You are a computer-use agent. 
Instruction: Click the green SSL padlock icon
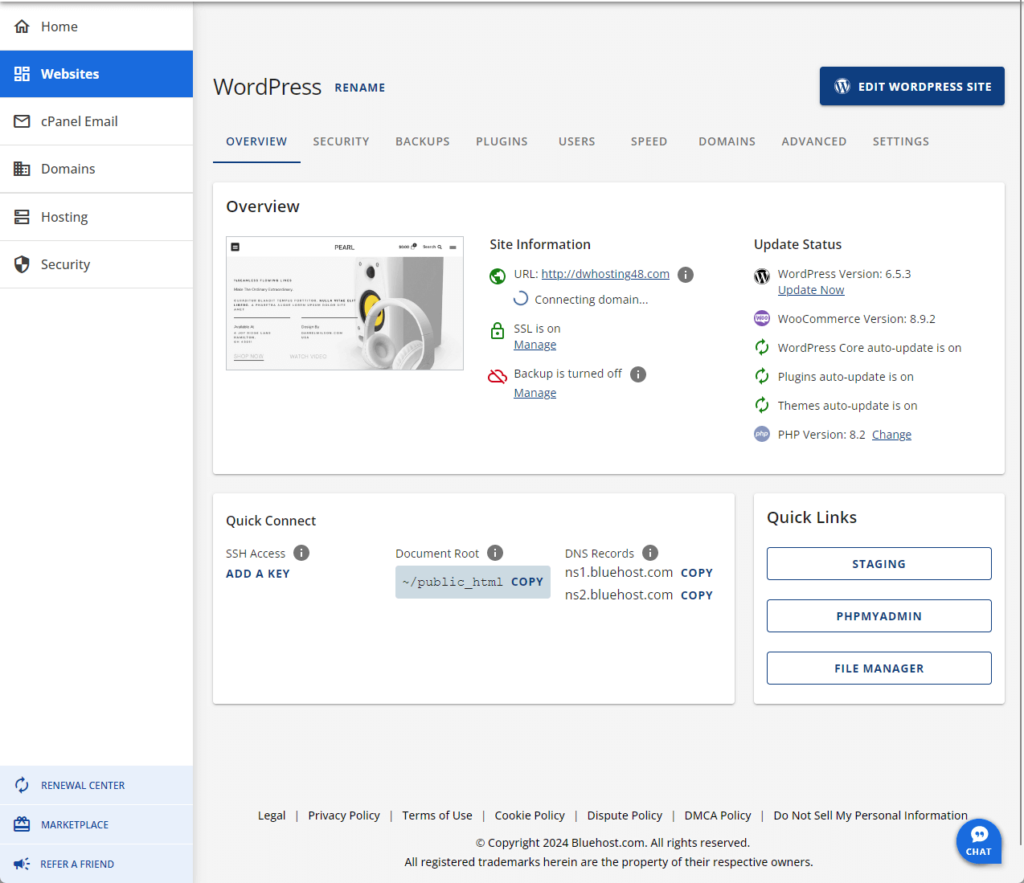[497, 330]
